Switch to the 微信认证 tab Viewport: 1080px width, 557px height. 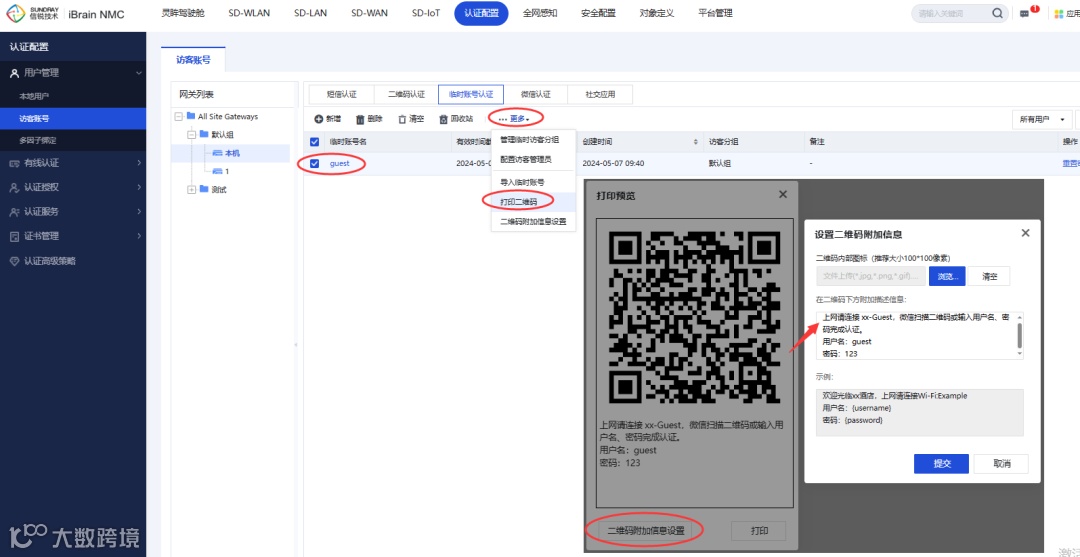[x=535, y=94]
